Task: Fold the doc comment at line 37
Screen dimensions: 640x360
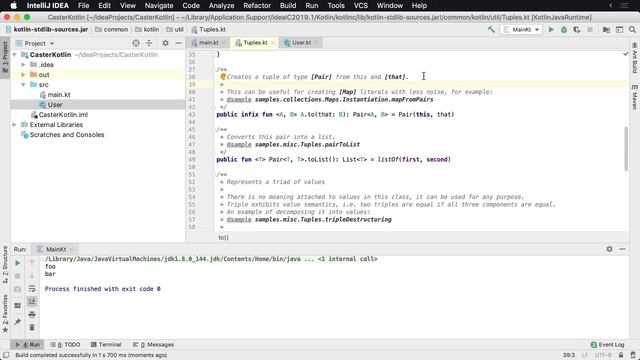Action: coord(214,70)
